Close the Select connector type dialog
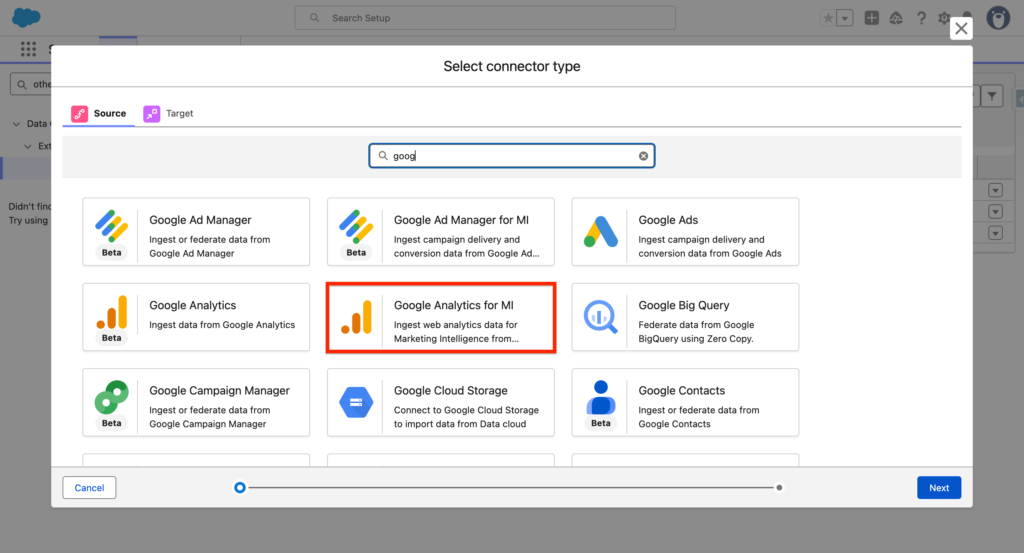Screen dimensions: 1024x553 point(961,29)
